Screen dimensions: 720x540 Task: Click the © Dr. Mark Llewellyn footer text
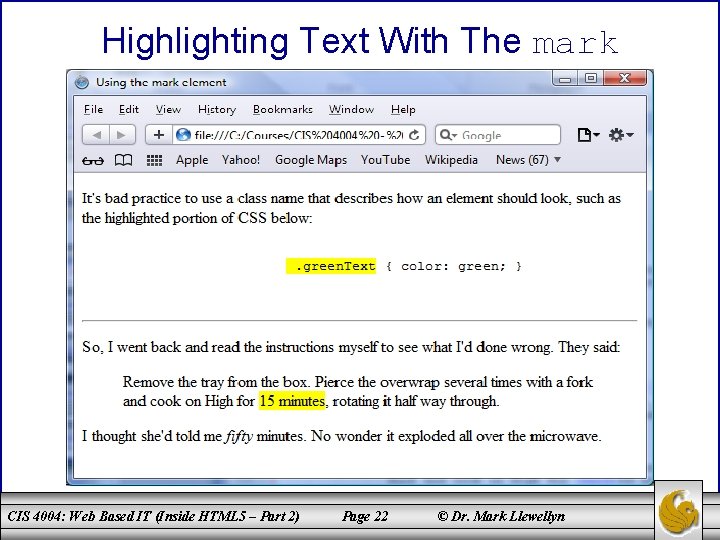pyautogui.click(x=501, y=517)
